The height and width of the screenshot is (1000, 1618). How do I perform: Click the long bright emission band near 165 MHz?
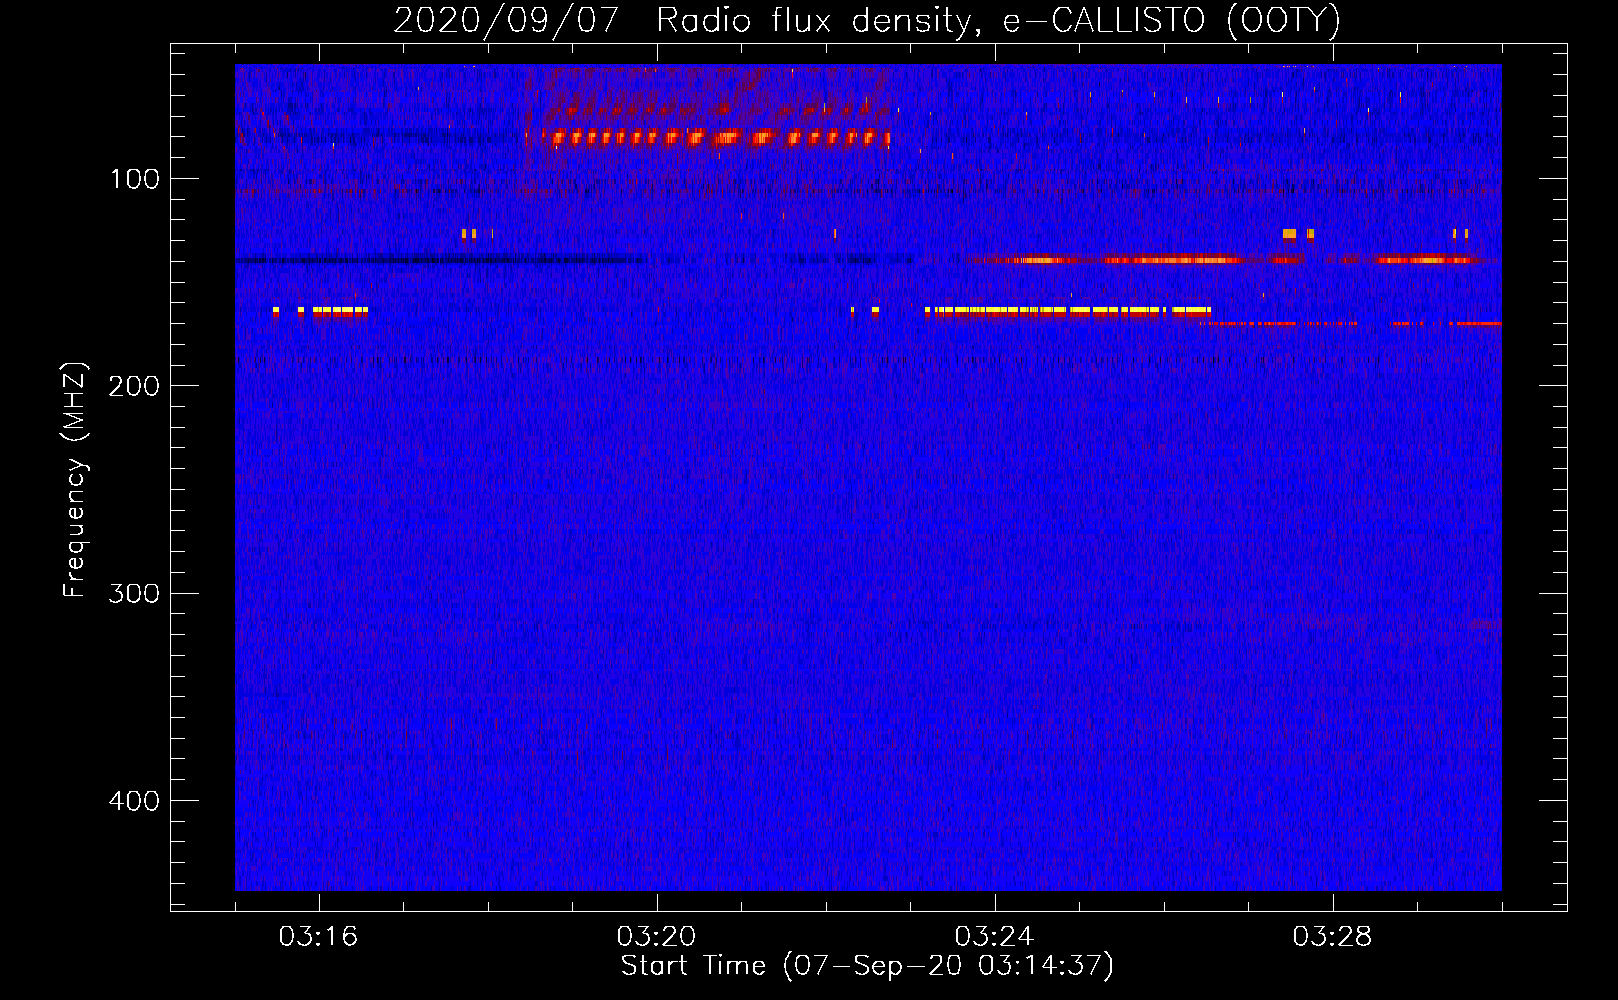coord(1067,311)
